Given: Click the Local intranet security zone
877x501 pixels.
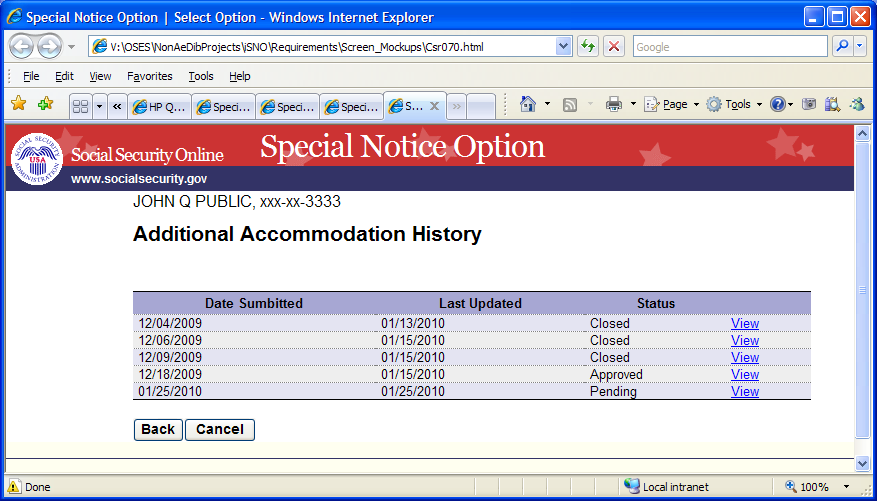Looking at the screenshot, I should 666,487.
